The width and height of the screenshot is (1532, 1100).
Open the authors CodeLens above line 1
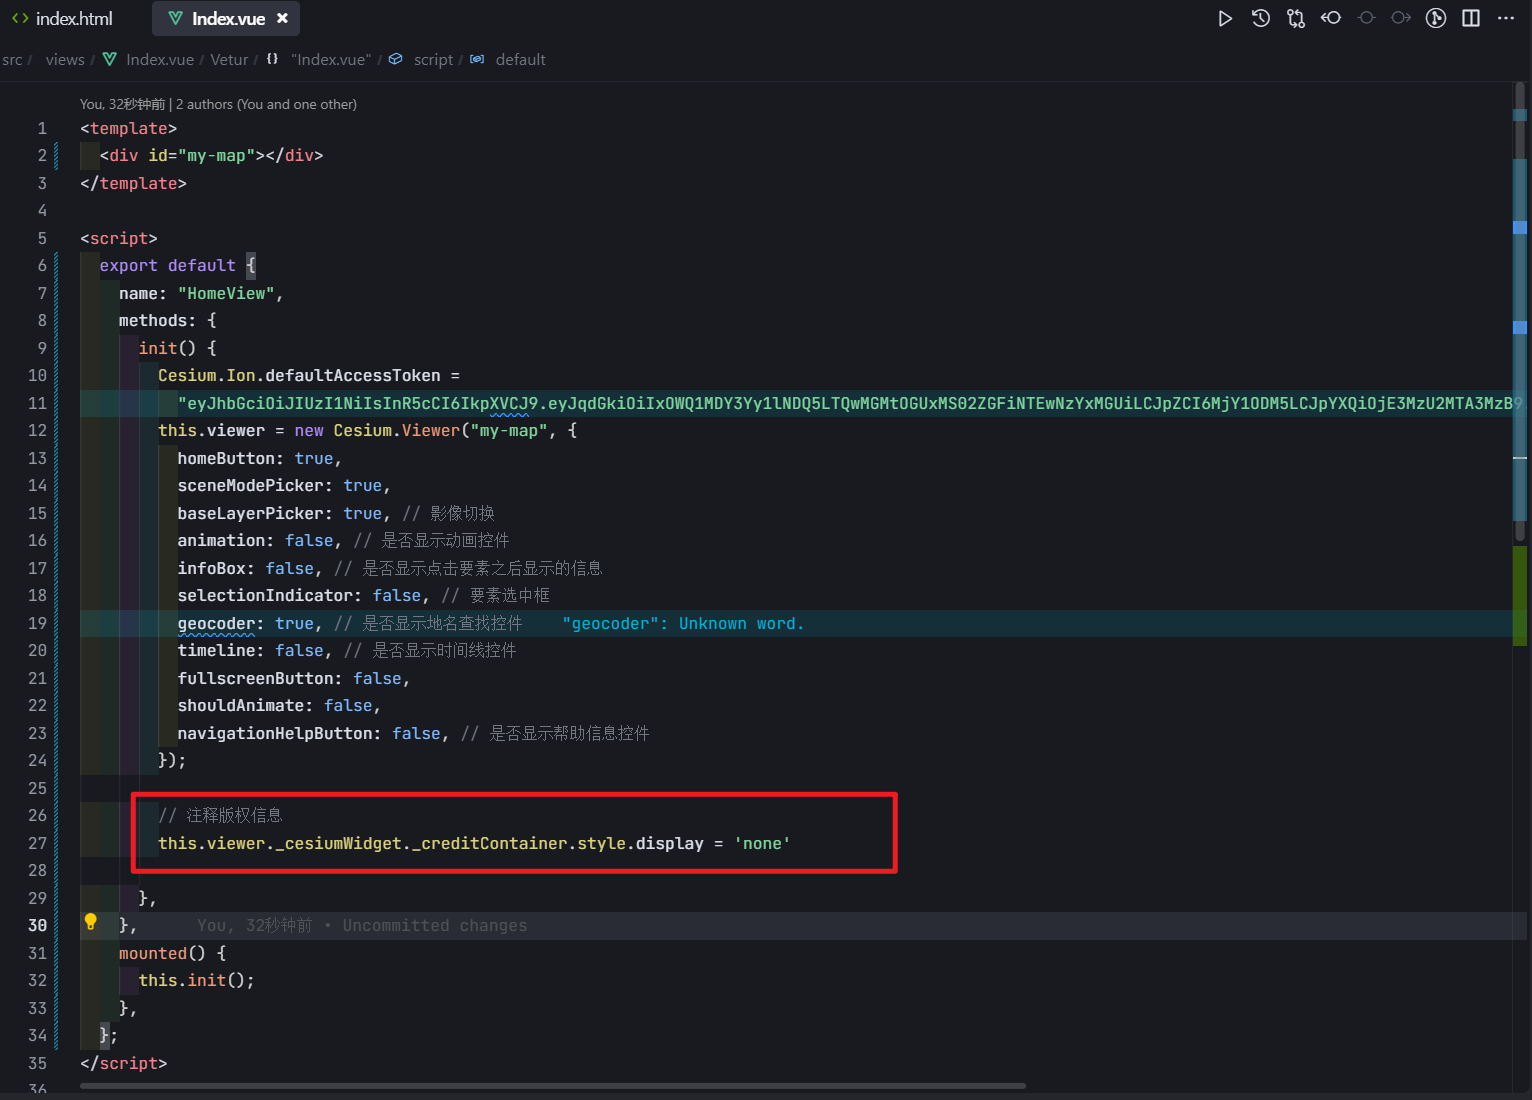[218, 104]
